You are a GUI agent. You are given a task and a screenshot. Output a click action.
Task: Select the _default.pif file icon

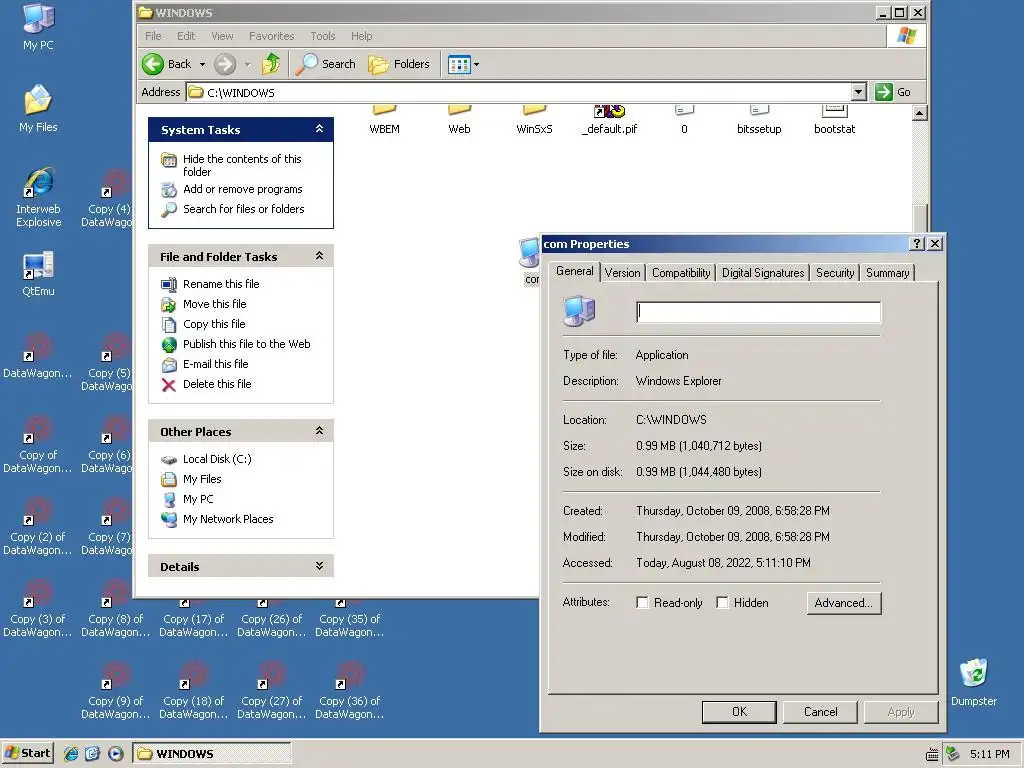[609, 120]
